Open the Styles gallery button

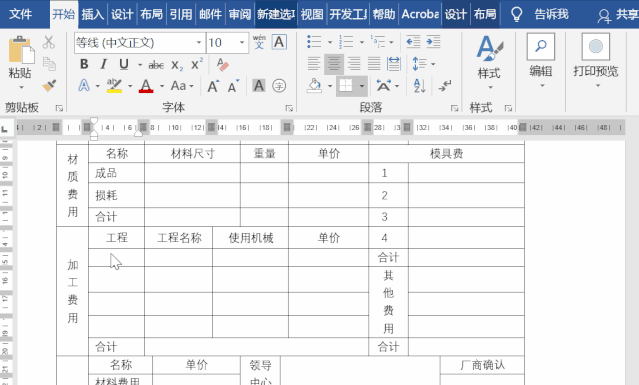click(489, 61)
